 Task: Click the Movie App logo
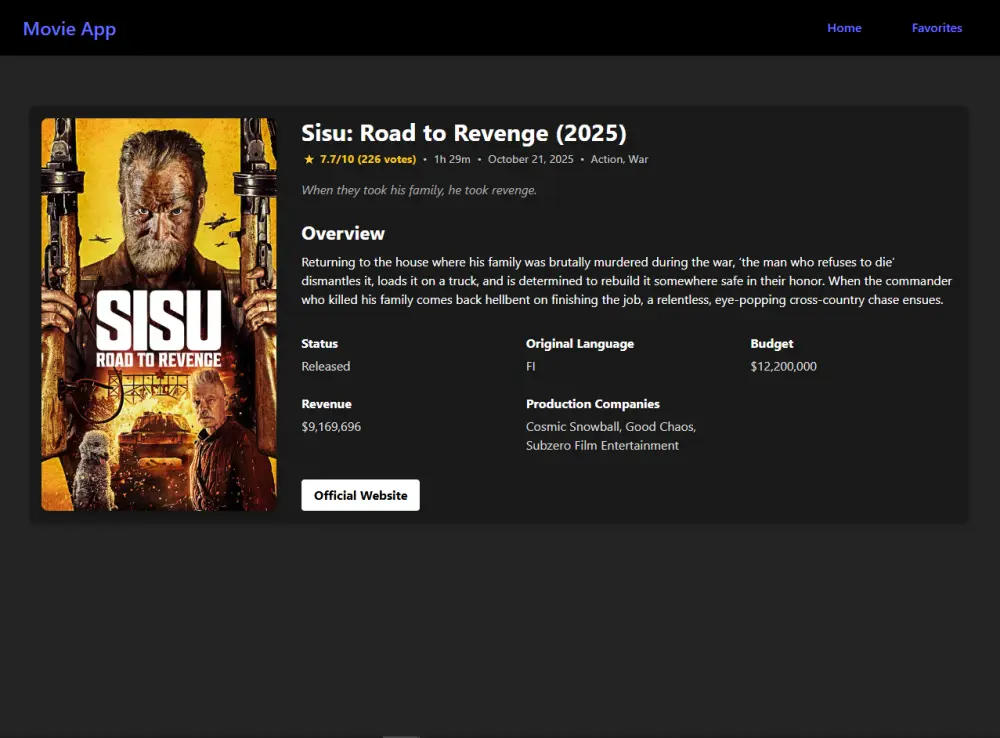[70, 29]
